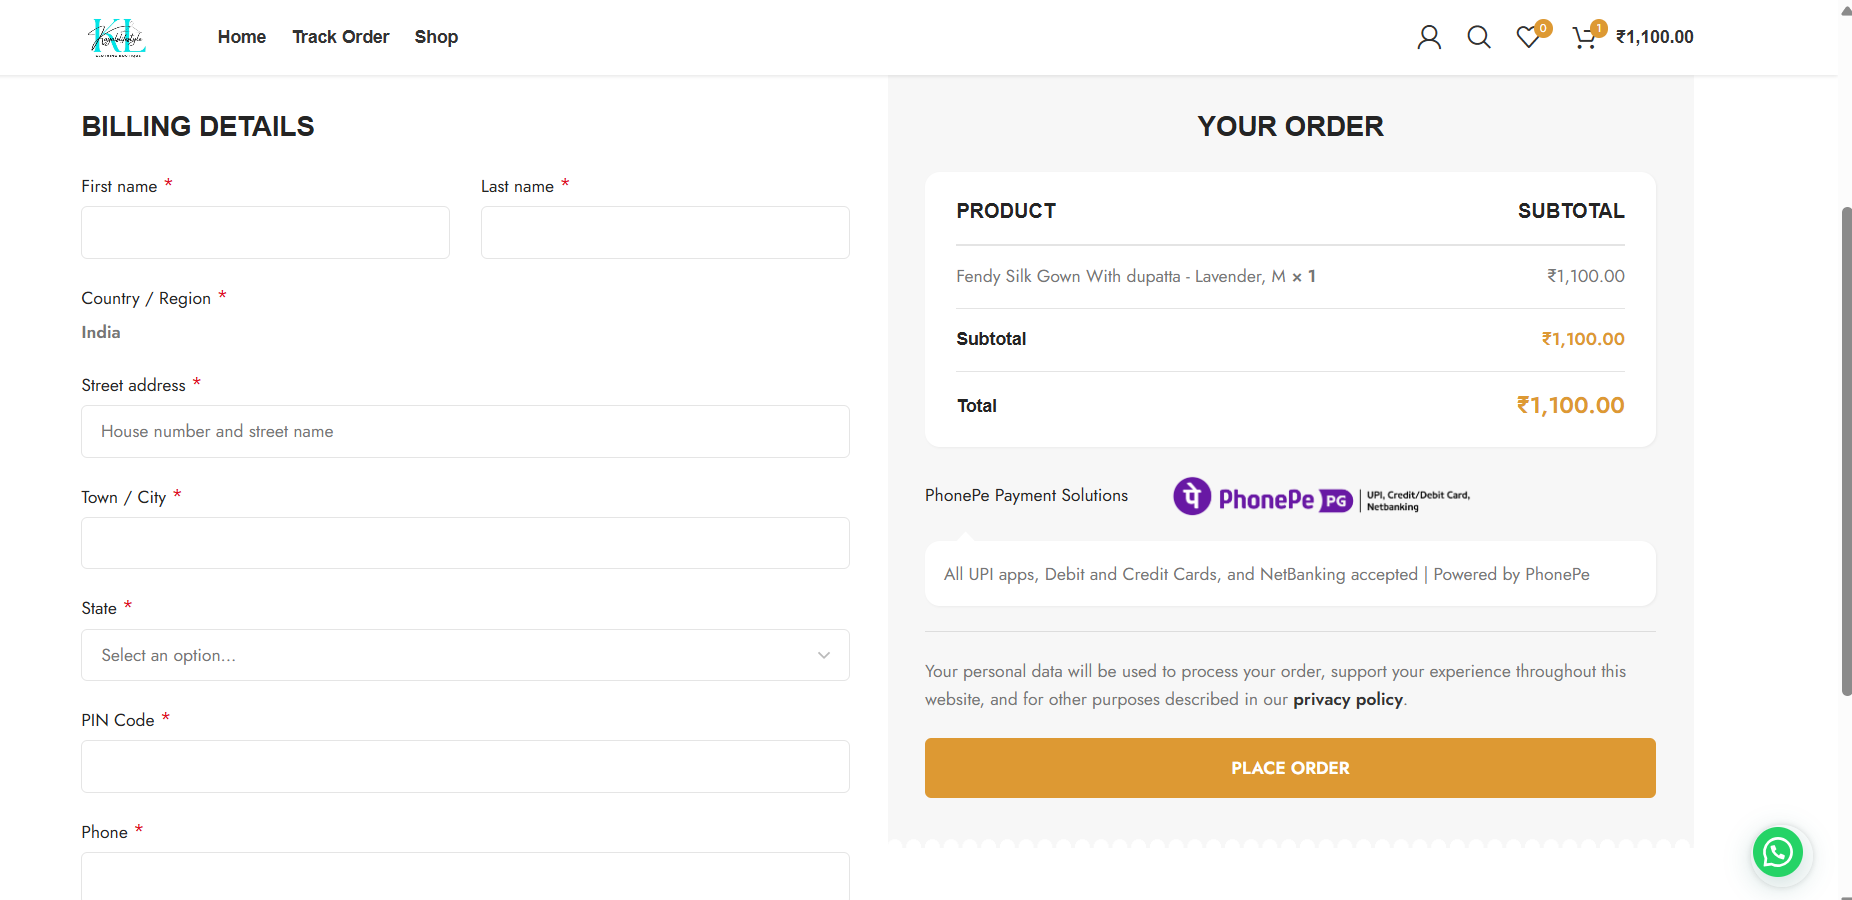Open the privacy policy link

coord(1347,699)
